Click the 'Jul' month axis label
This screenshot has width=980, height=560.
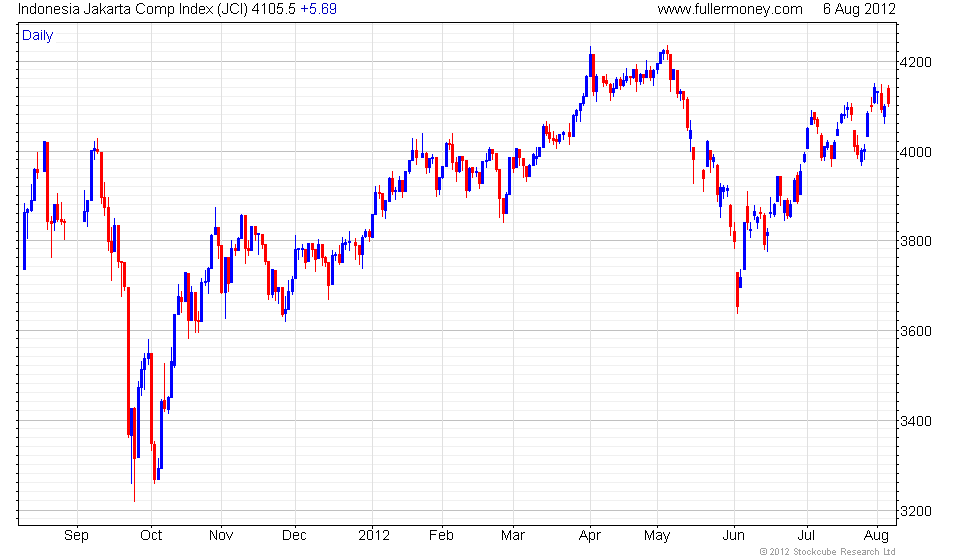tap(806, 536)
